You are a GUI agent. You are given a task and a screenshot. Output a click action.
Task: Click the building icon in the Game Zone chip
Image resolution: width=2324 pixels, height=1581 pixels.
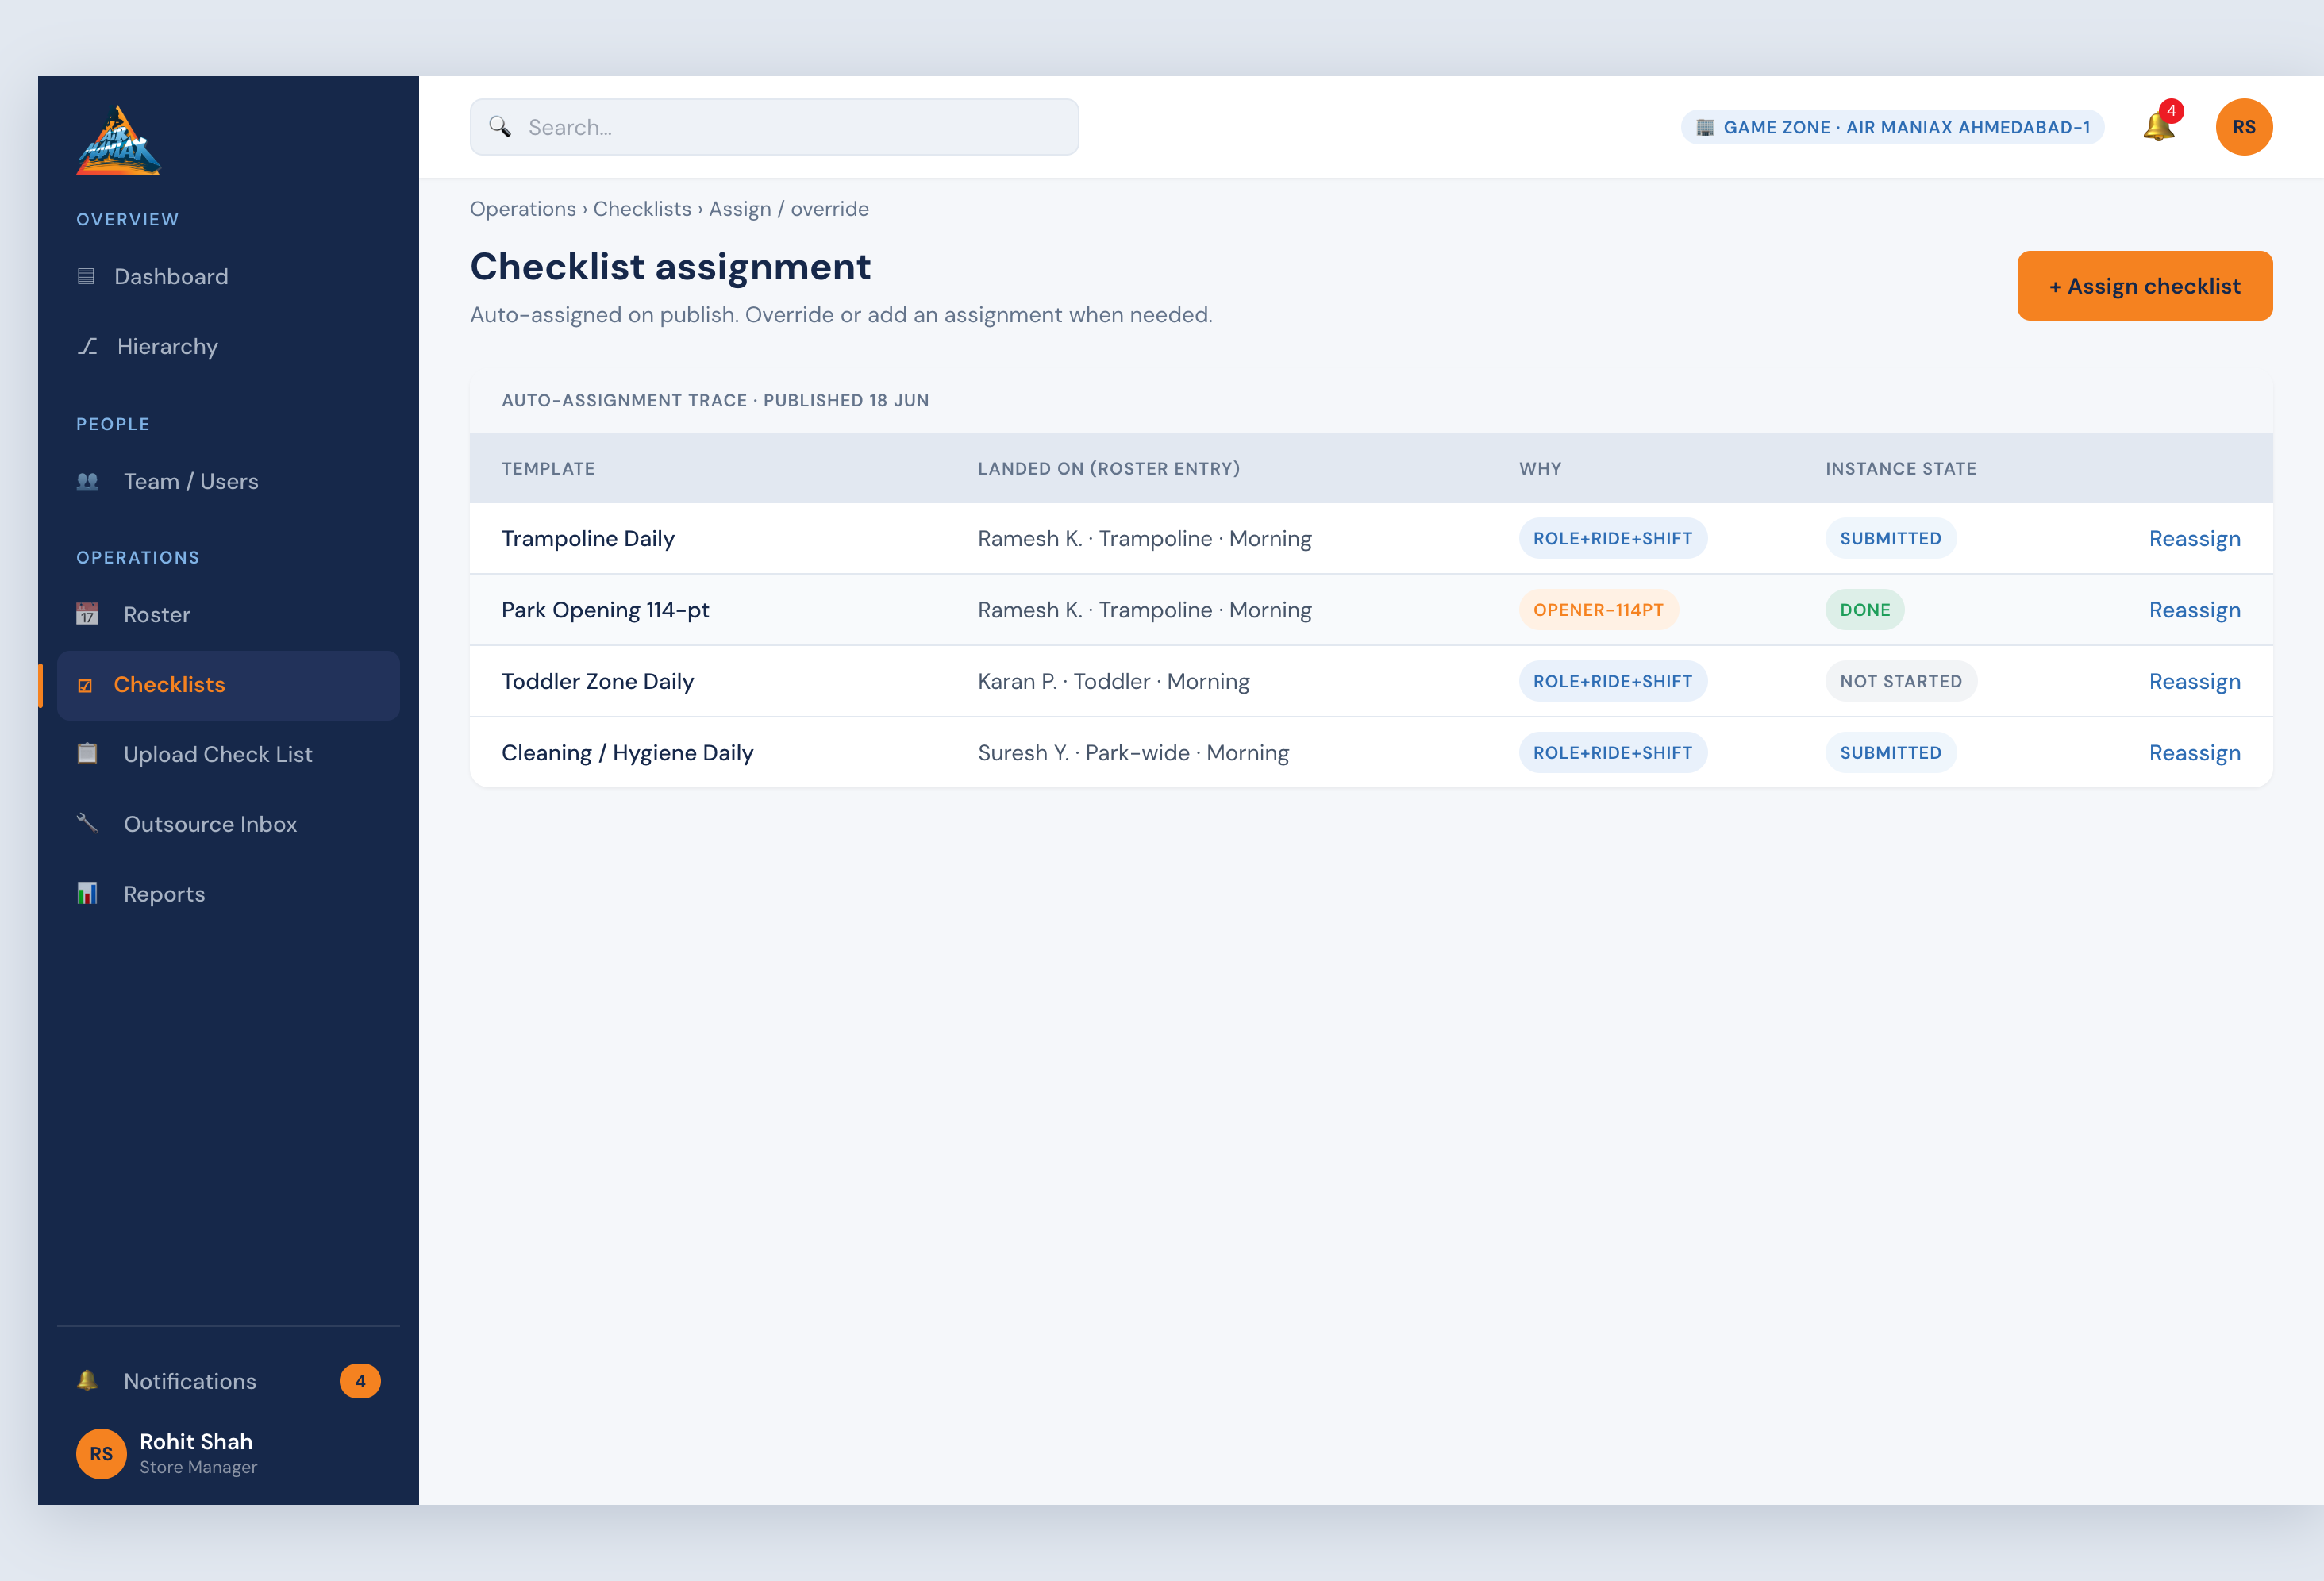tap(1706, 127)
